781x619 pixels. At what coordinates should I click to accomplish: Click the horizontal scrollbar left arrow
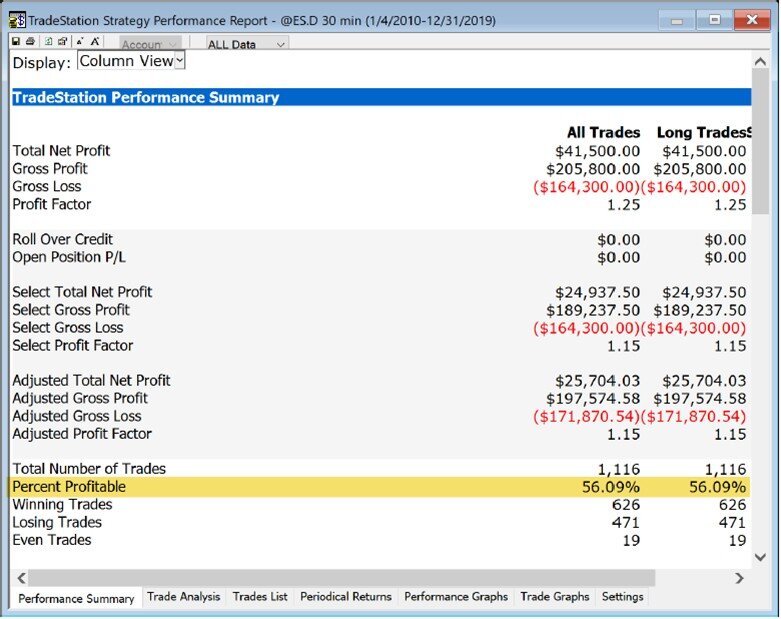click(21, 578)
